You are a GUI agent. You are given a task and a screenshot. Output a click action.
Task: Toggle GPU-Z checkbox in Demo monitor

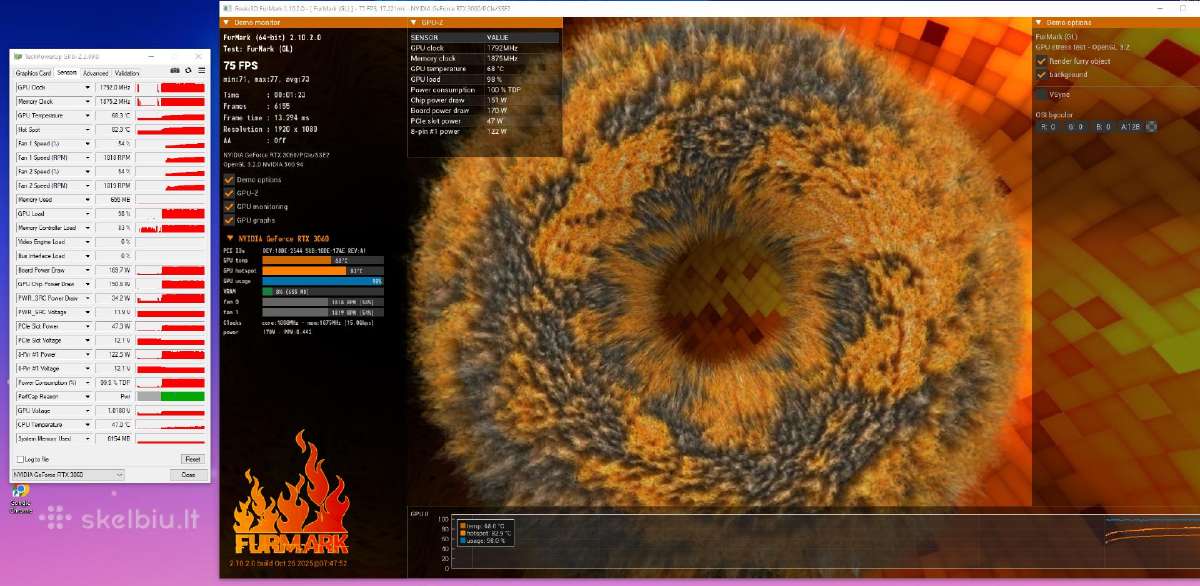click(x=229, y=193)
